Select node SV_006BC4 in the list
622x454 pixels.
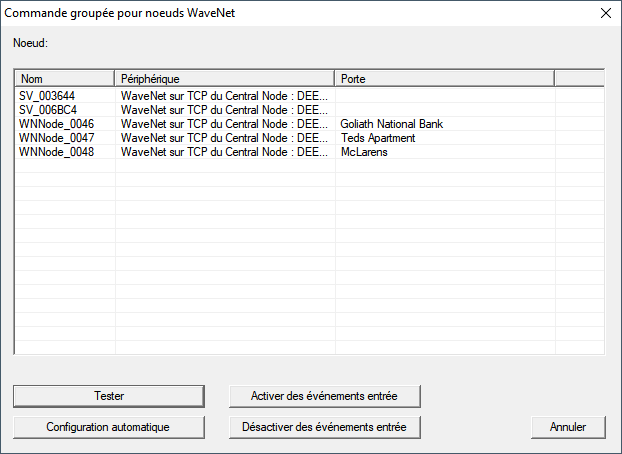tap(48, 110)
